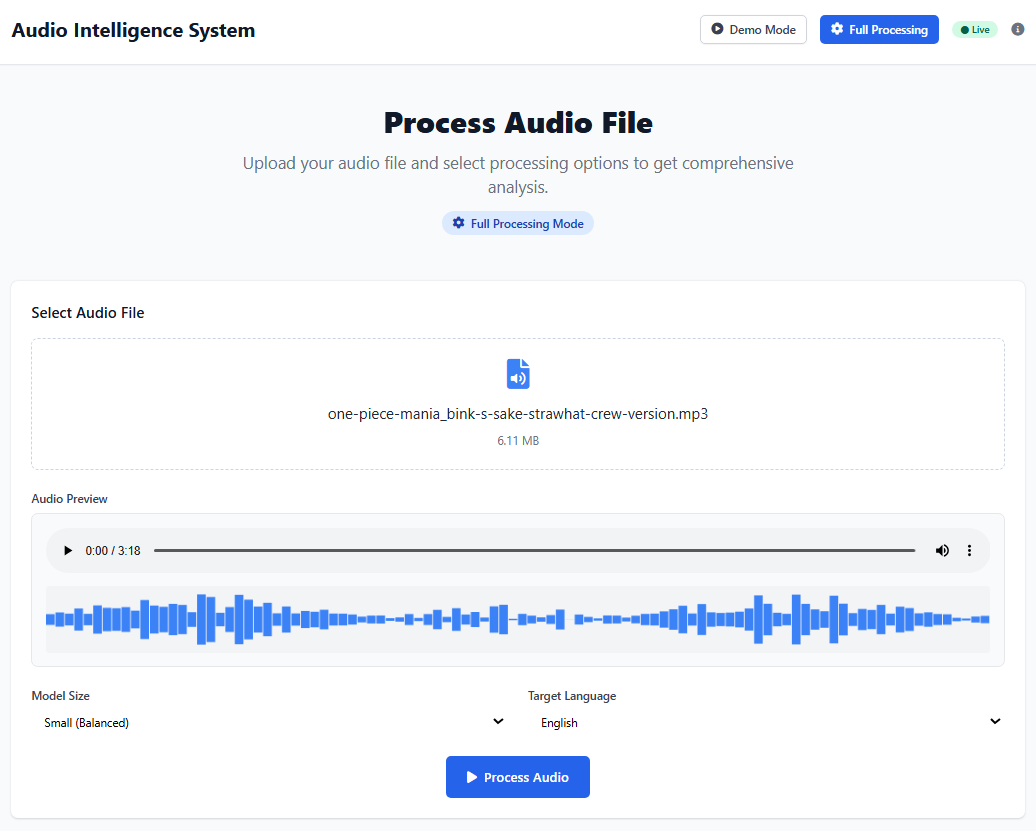Seek on the audio progress slider
Viewport: 1036px width, 831px height.
pos(534,551)
